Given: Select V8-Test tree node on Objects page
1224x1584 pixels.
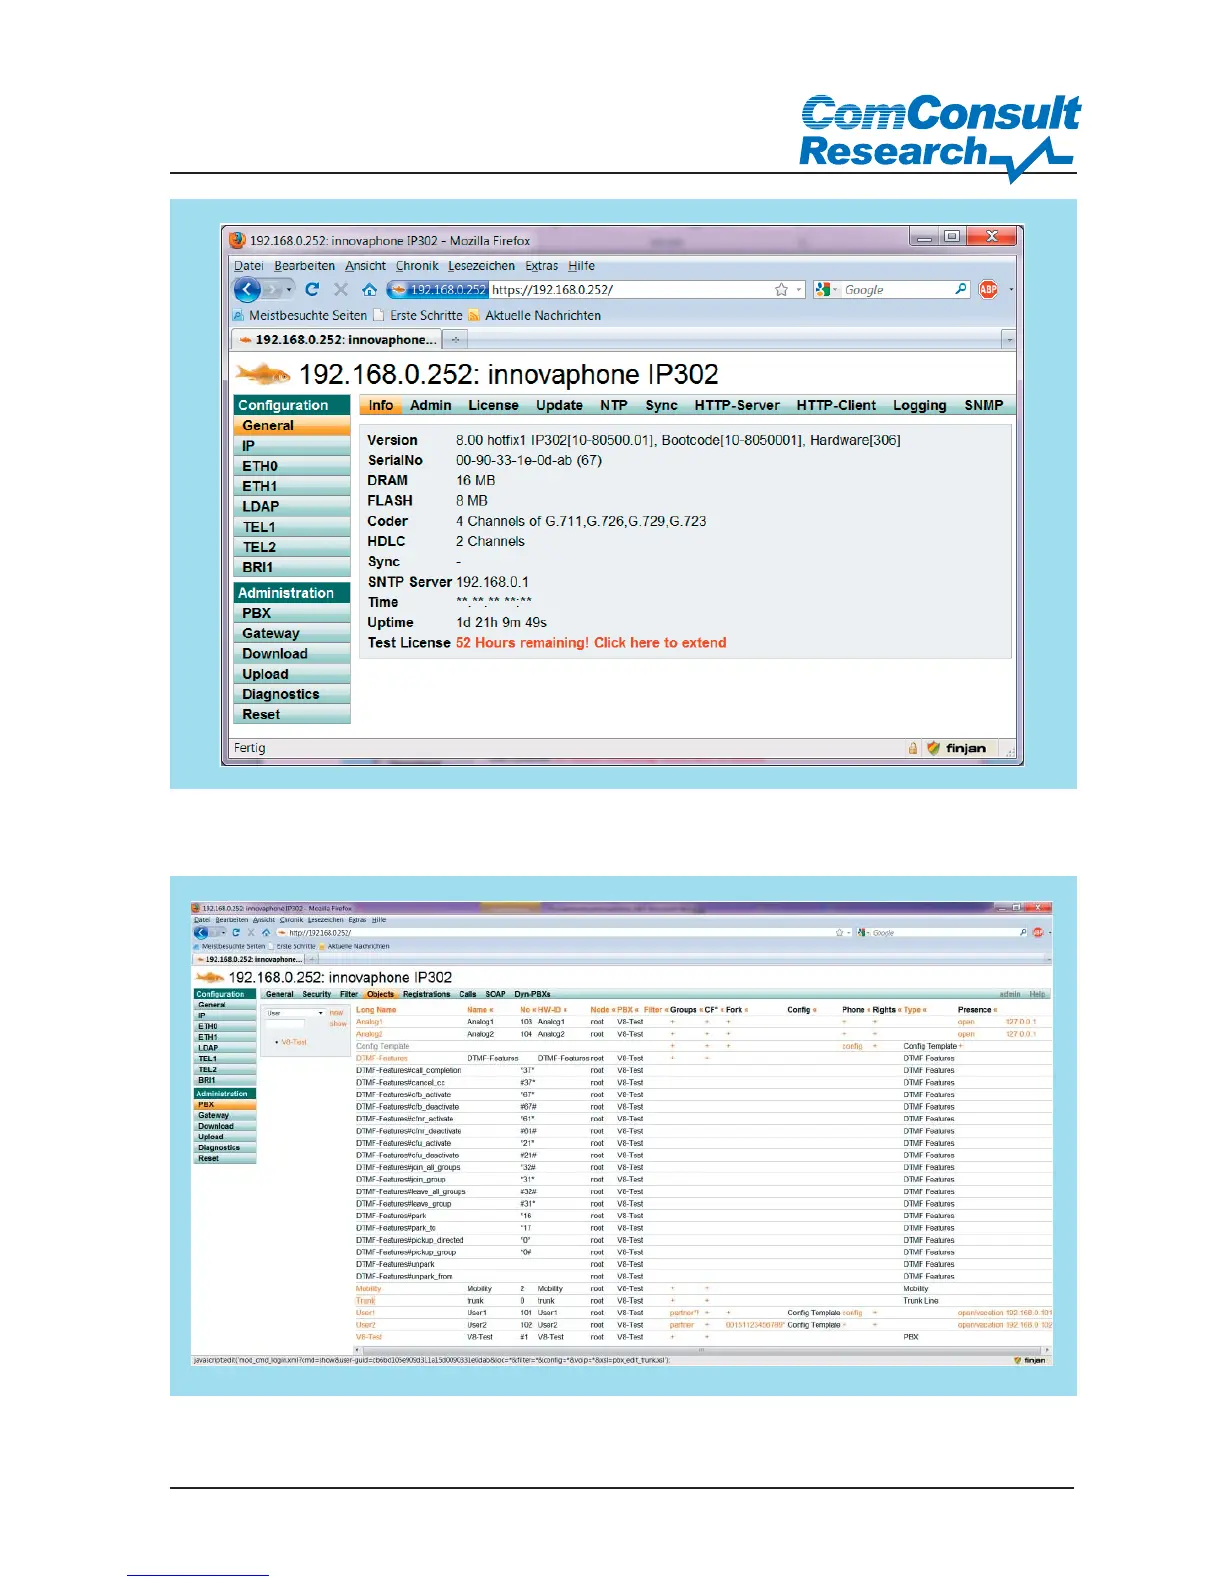Looking at the screenshot, I should tap(293, 1042).
